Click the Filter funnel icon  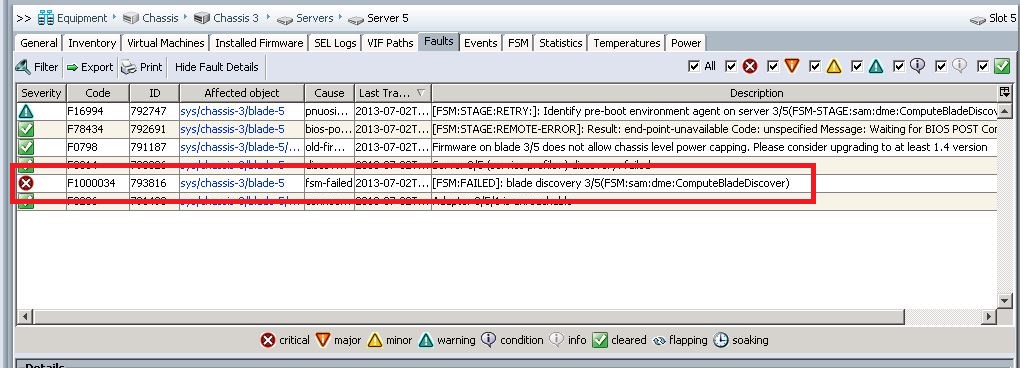[23, 67]
